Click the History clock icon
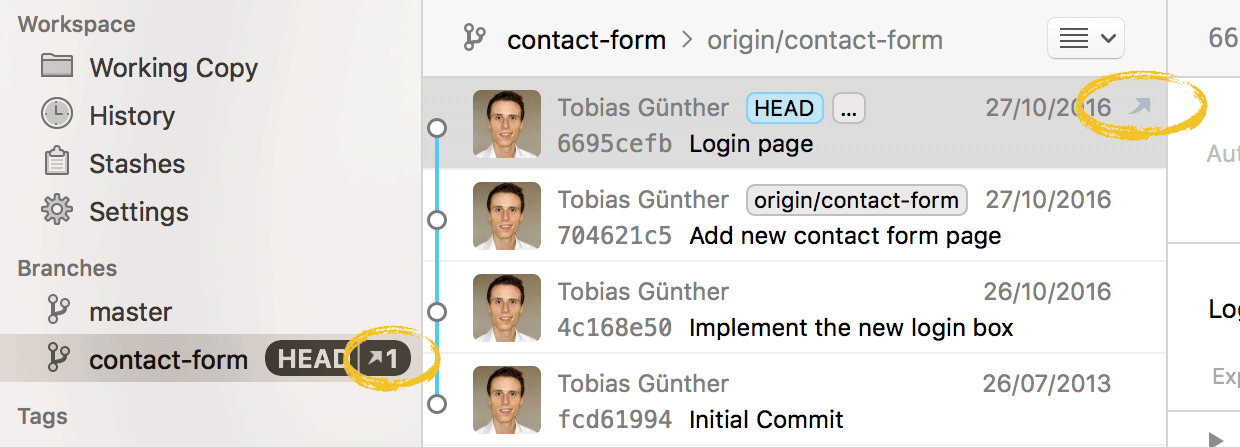The width and height of the screenshot is (1240, 447). (57, 115)
